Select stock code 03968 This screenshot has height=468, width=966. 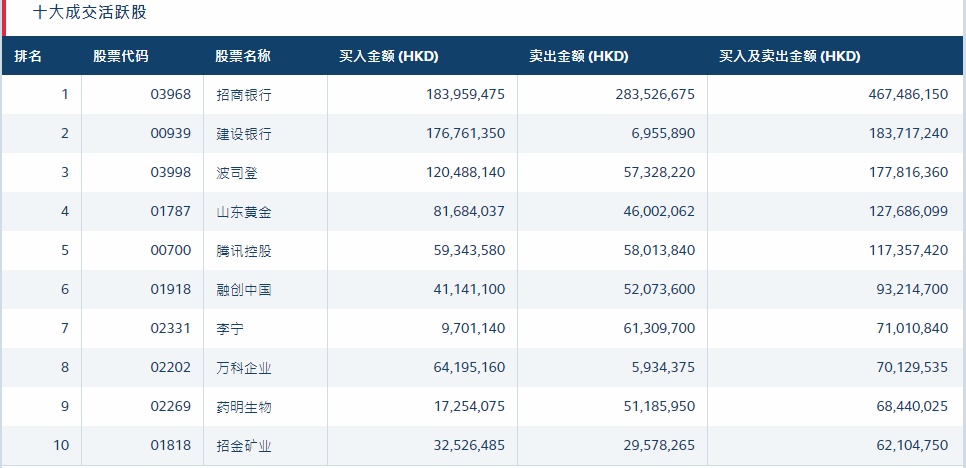(171, 95)
